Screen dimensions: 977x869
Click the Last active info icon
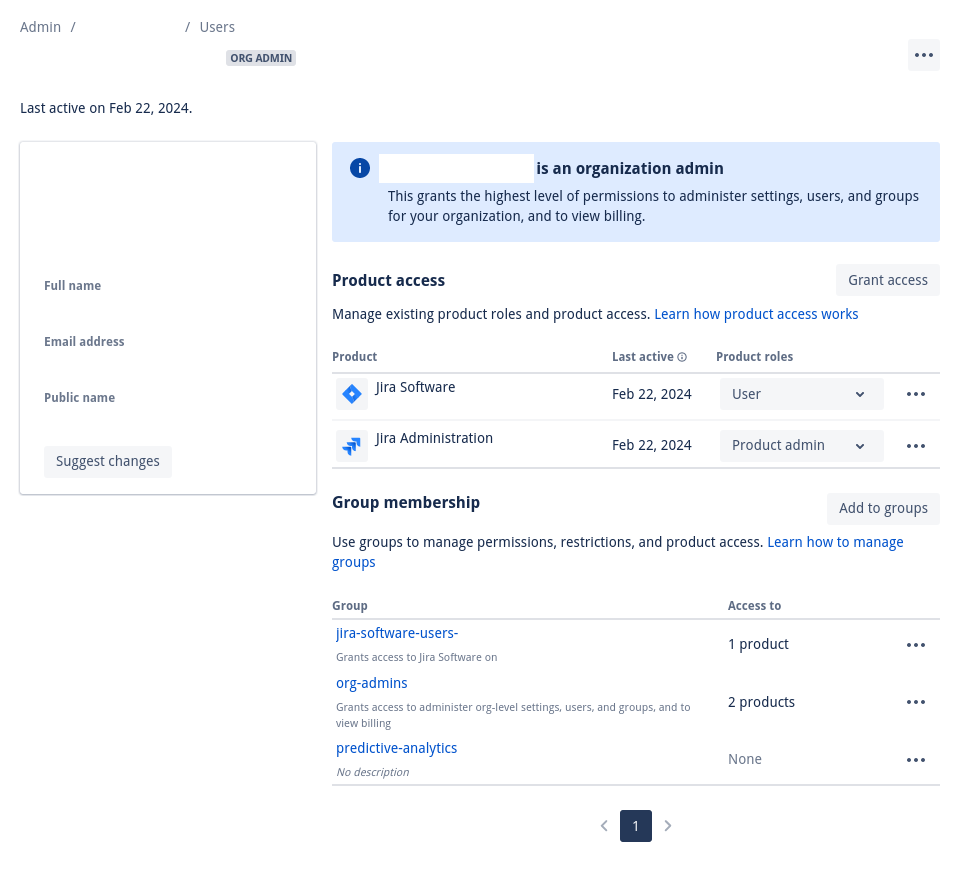click(682, 357)
